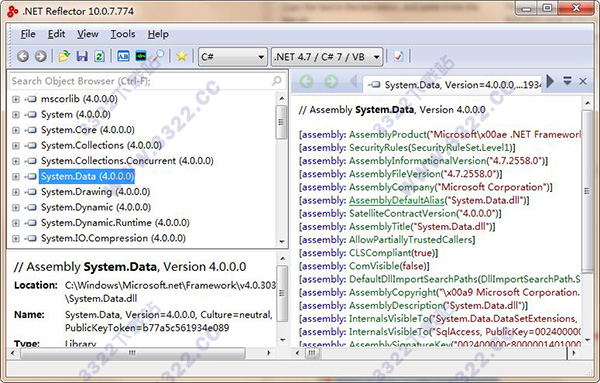Screen dimensions: 600x383
Task: Open the View menu
Action: point(88,34)
